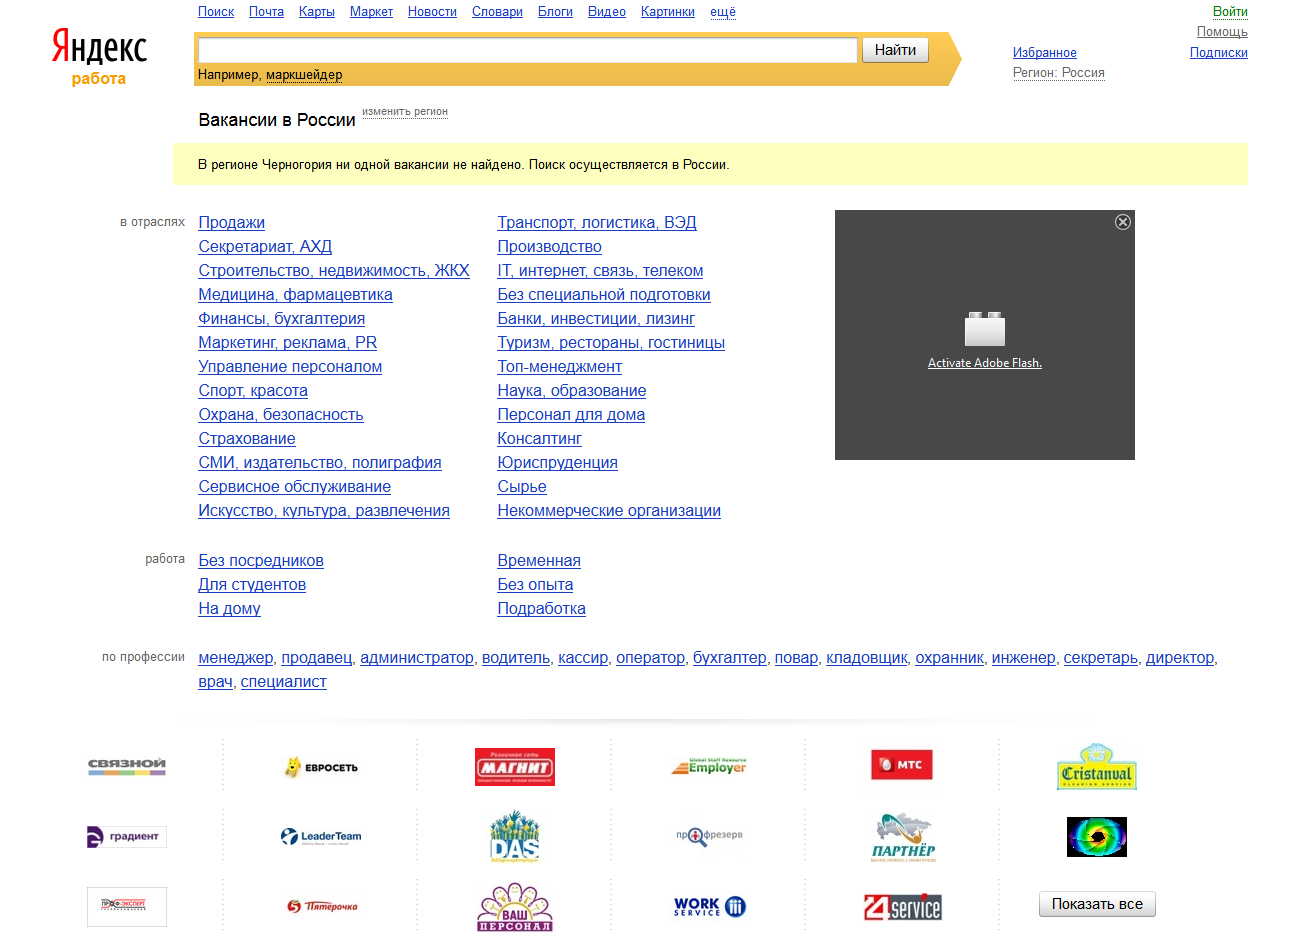Click the Показать все button
The height and width of the screenshot is (935, 1290).
tap(1097, 904)
